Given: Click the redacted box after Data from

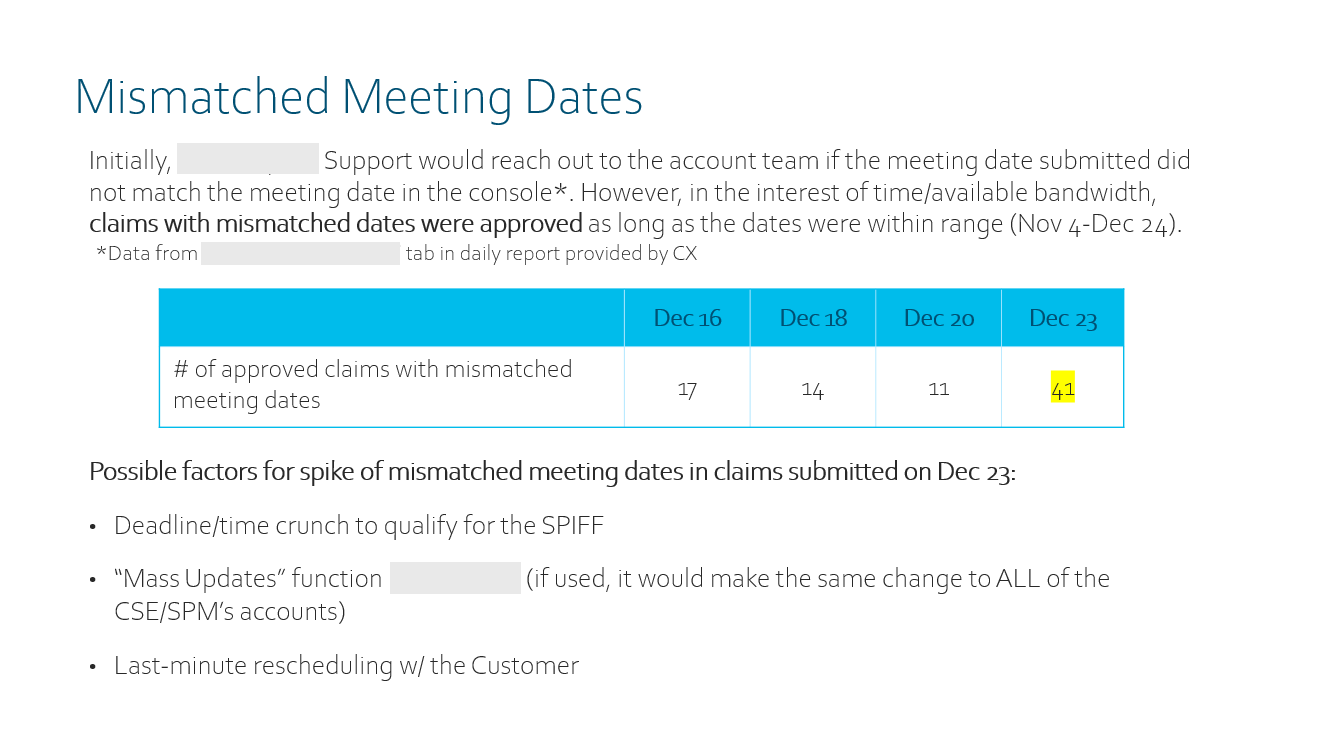Looking at the screenshot, I should pos(300,253).
